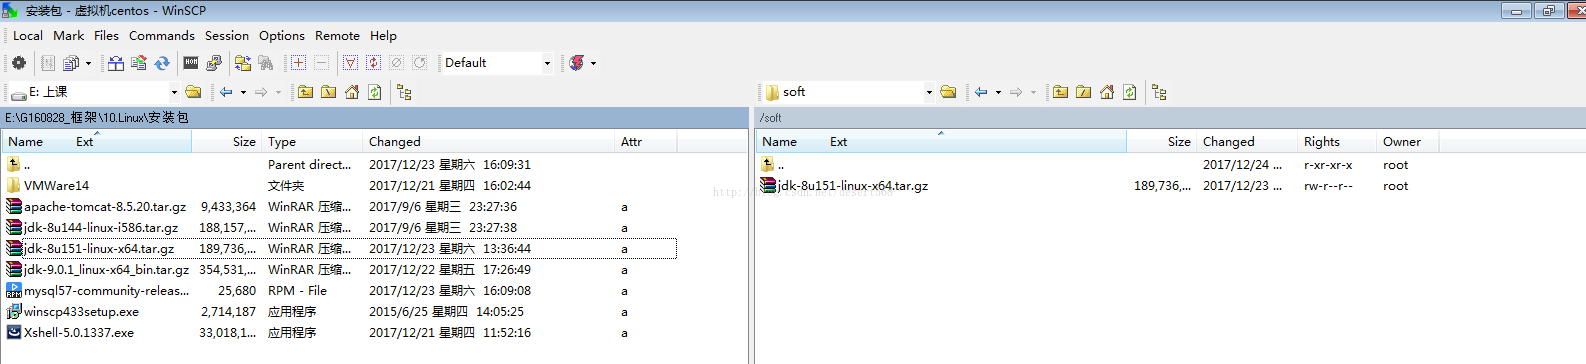
Task: Open the Options menu
Action: 282,35
